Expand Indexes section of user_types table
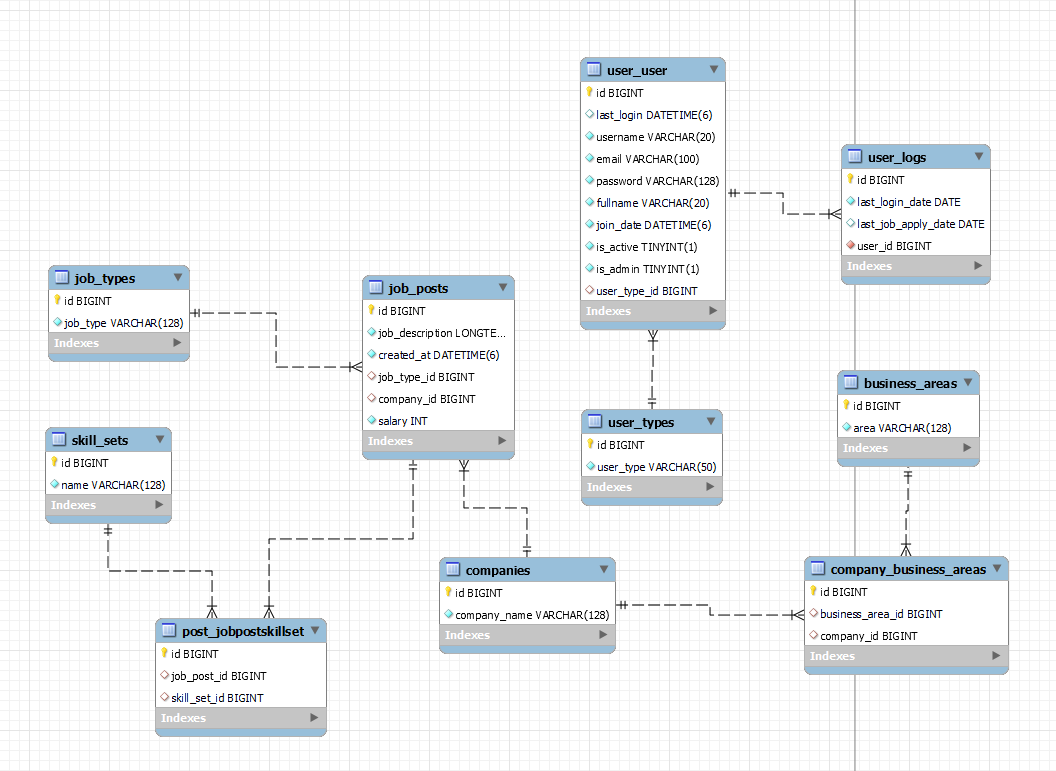This screenshot has width=1056, height=771. 710,486
